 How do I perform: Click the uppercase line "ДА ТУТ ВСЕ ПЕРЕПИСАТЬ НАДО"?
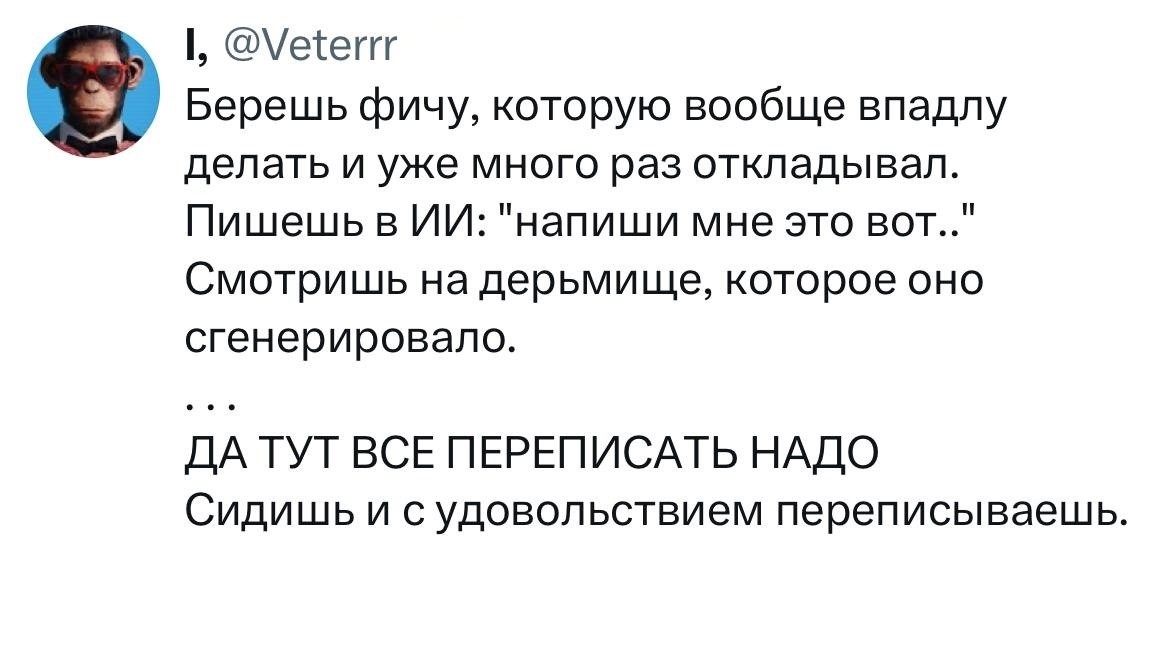532,458
